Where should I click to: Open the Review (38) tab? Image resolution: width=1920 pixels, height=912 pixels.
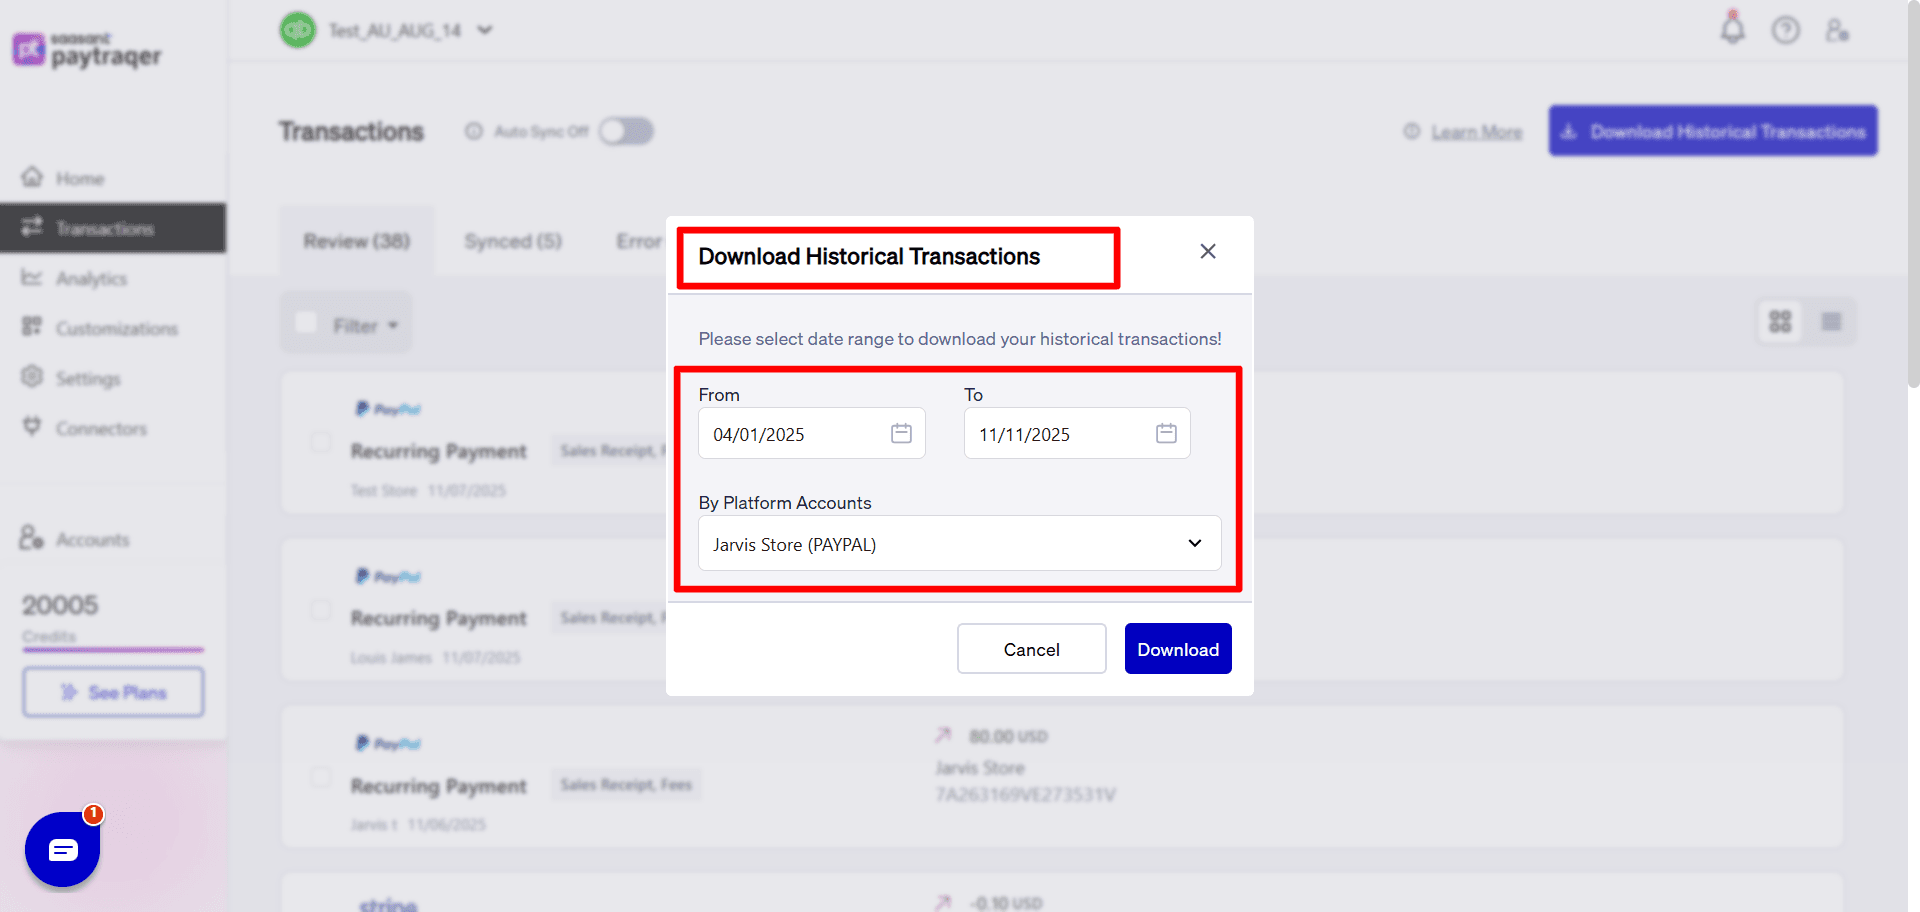pos(356,240)
